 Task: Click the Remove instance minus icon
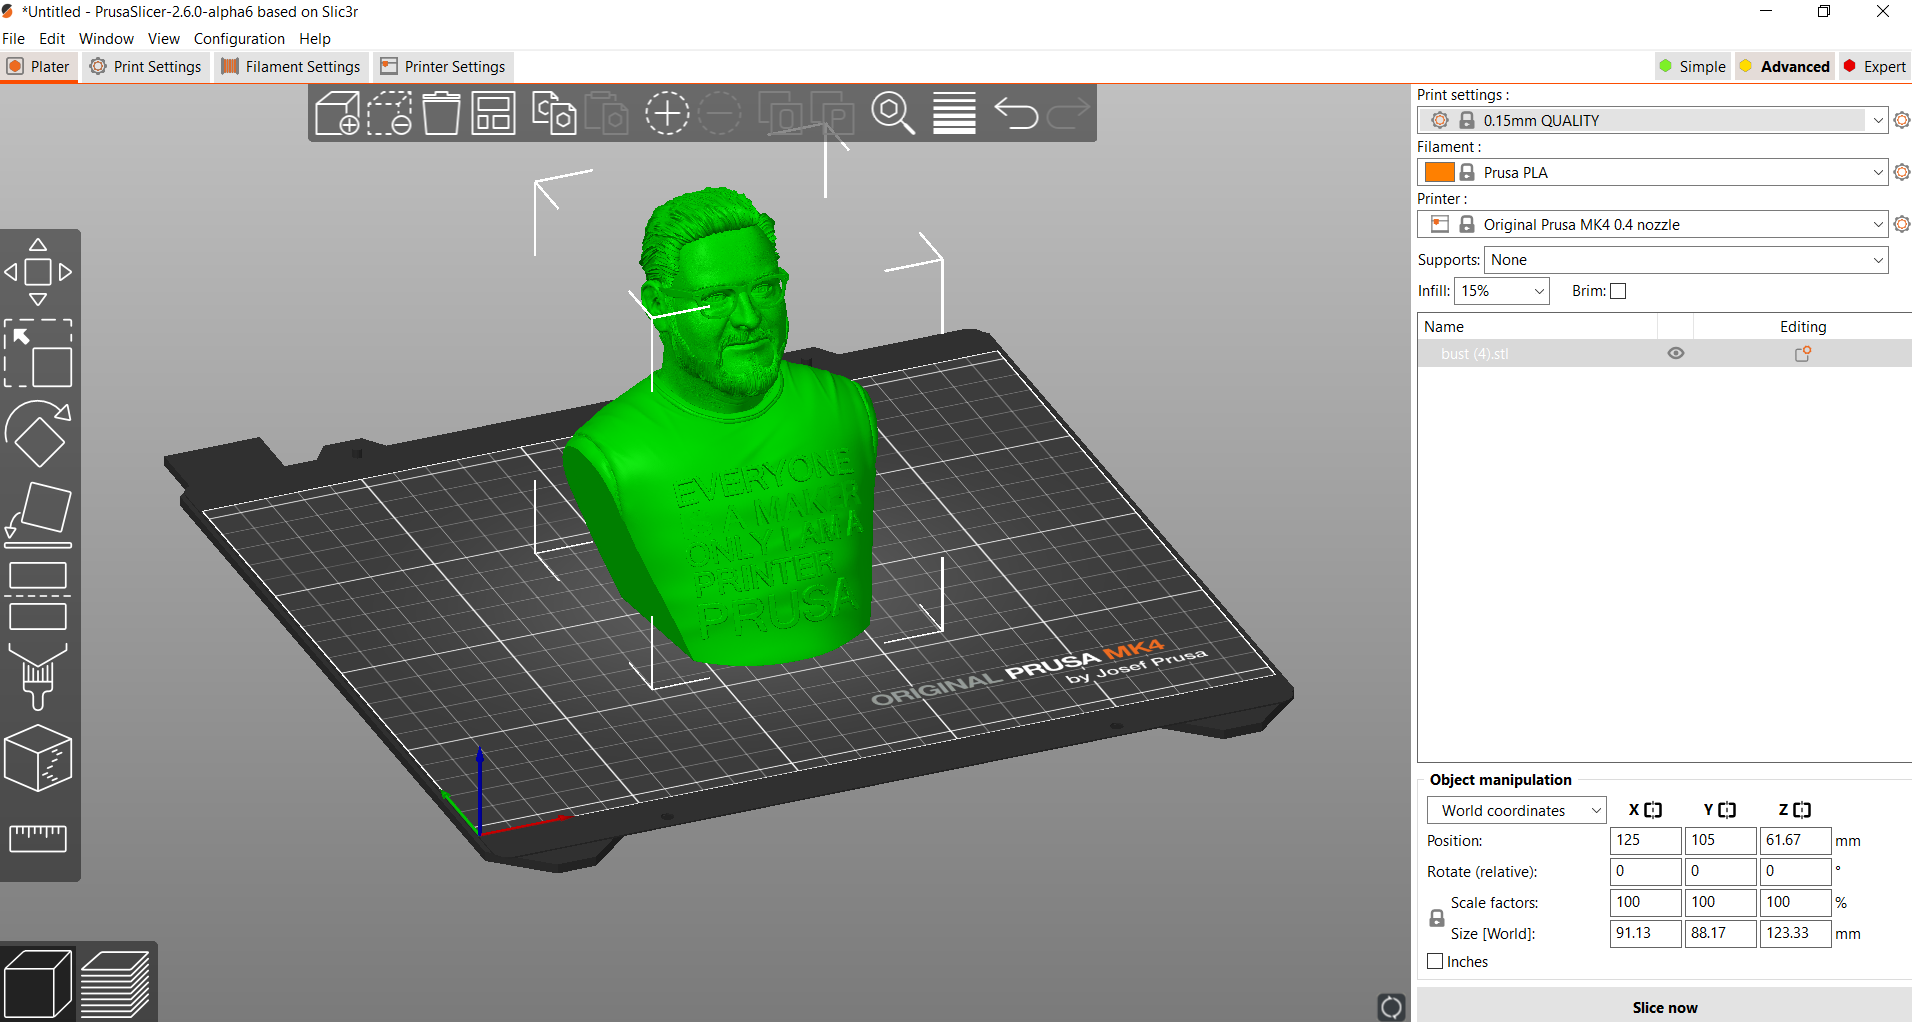[719, 113]
